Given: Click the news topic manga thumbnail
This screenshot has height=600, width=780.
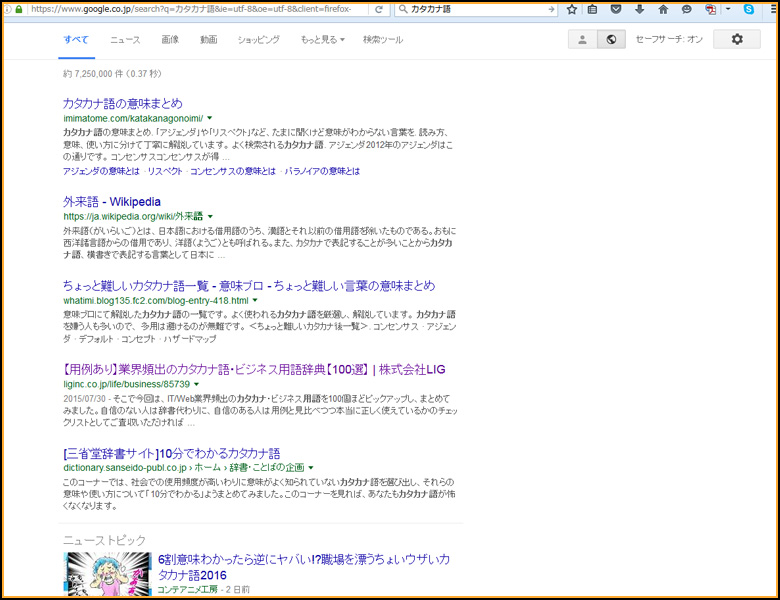Looking at the screenshot, I should (107, 574).
